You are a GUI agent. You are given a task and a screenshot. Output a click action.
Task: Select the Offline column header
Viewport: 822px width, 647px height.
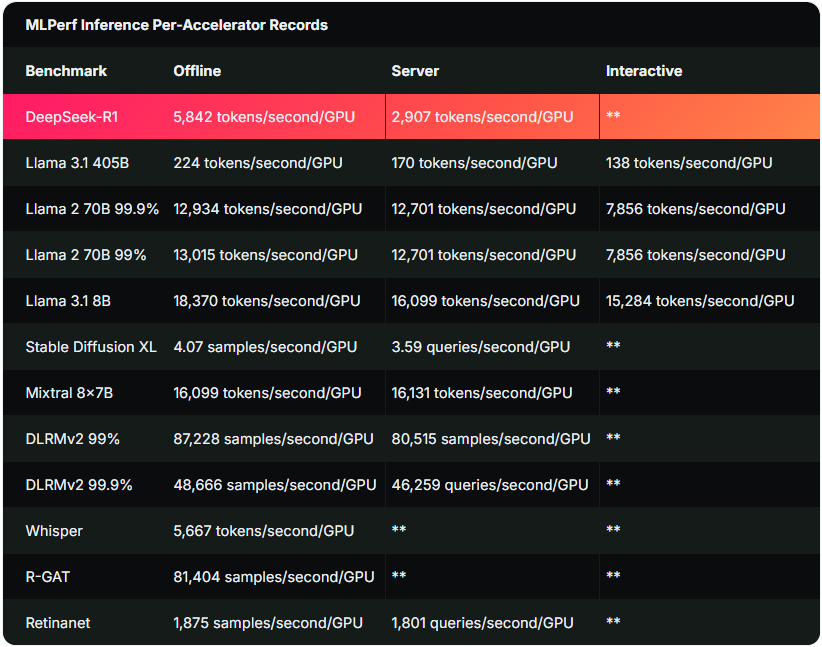click(x=197, y=71)
